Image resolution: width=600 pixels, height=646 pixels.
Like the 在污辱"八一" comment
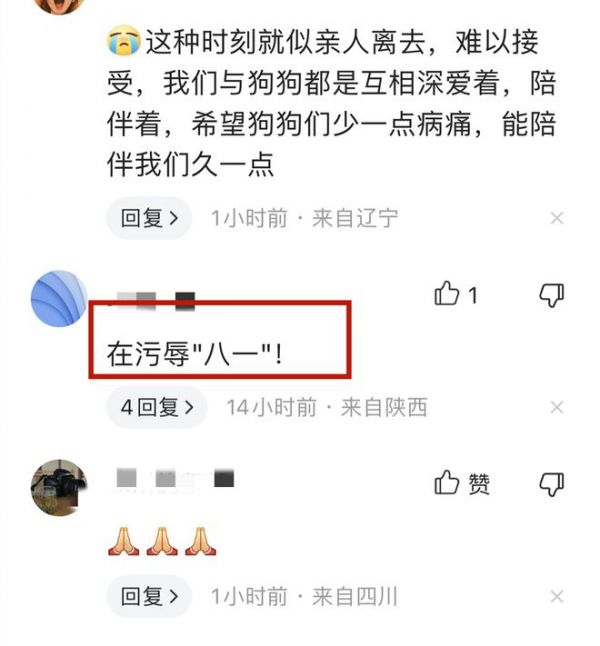pyautogui.click(x=447, y=294)
